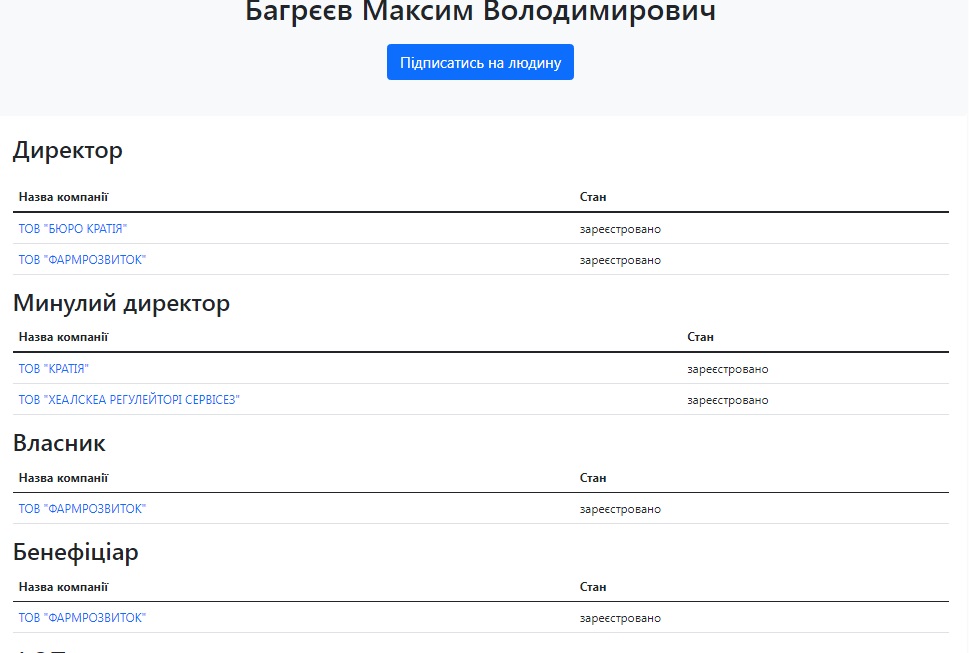Open ТОВ "ХЕАЛСКЕА РЕГУЛЕЙТОРІ СЕРВІСЕЗ" link
Image resolution: width=973 pixels, height=653 pixels.
coord(129,400)
